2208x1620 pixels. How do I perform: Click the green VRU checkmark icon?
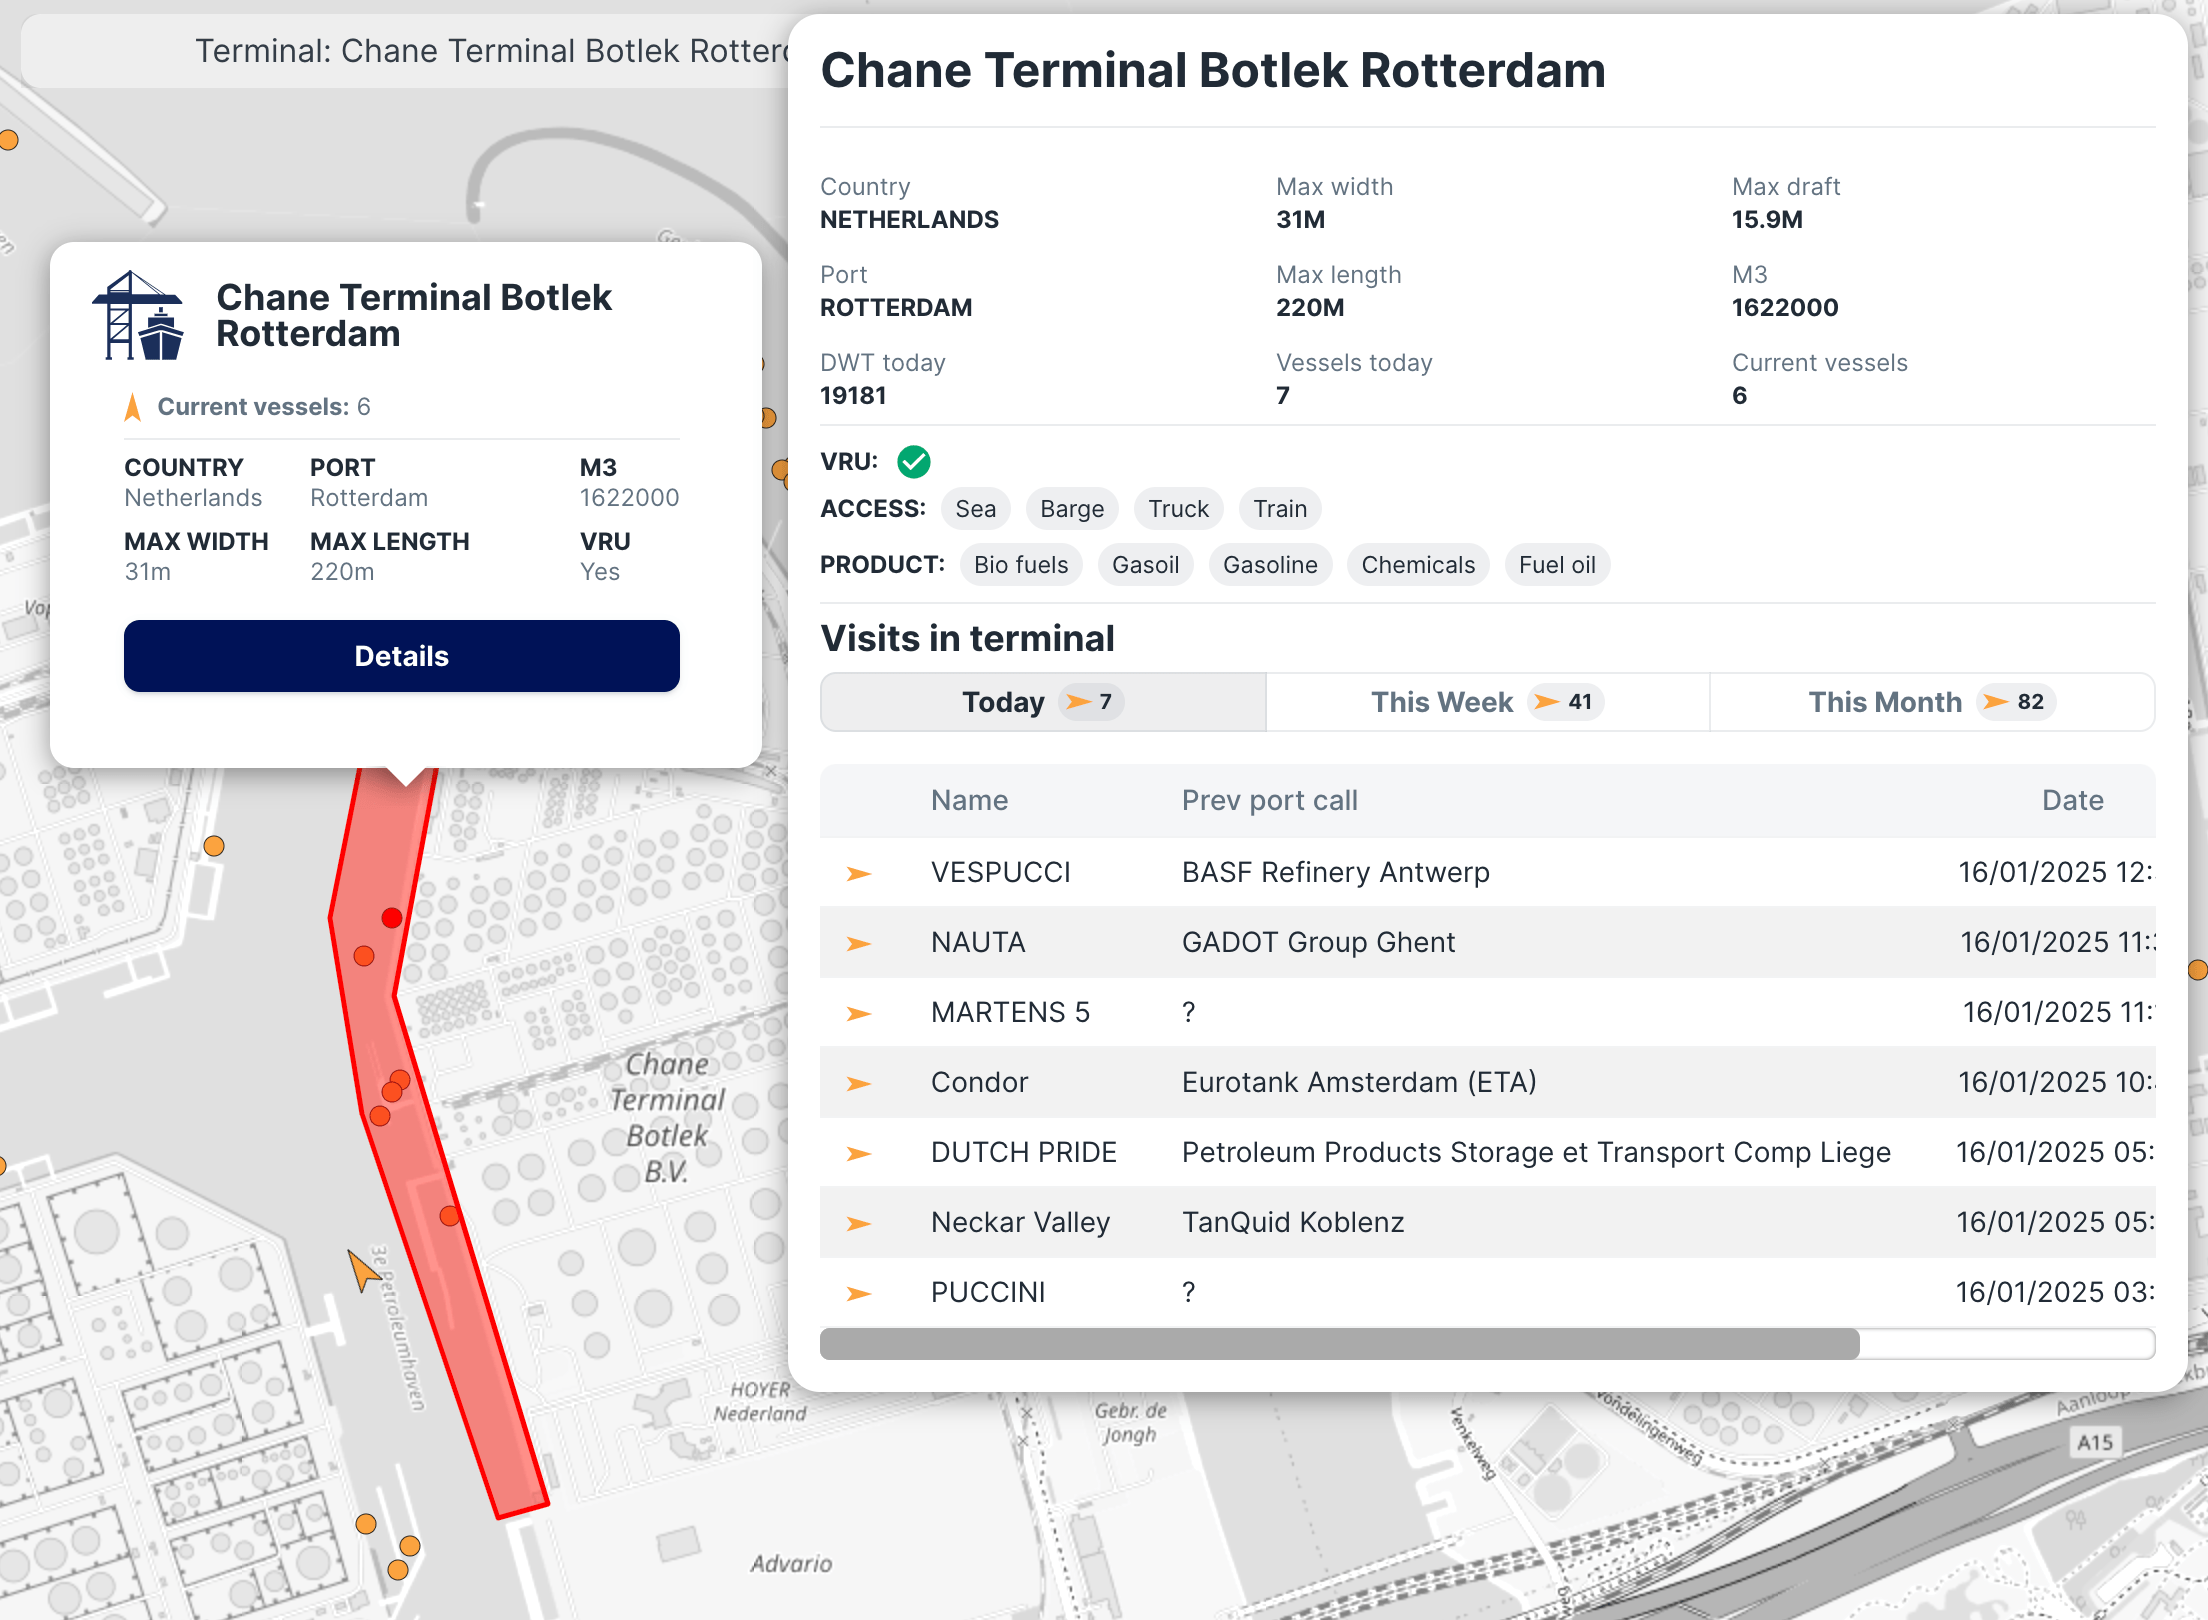(x=913, y=462)
